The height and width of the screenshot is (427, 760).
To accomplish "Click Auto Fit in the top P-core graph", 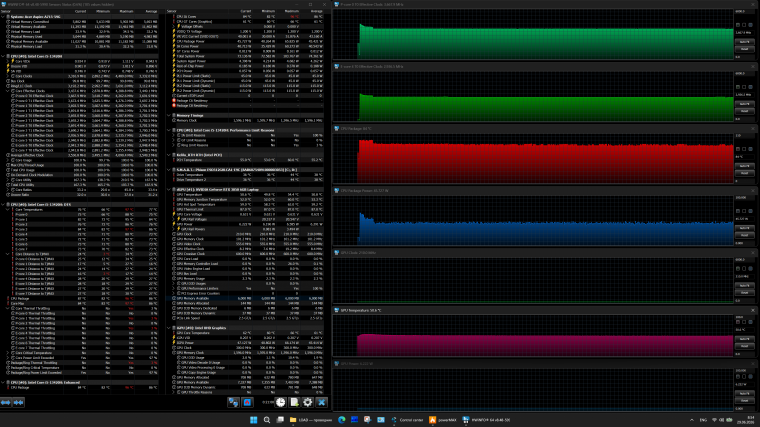I will pos(744,42).
